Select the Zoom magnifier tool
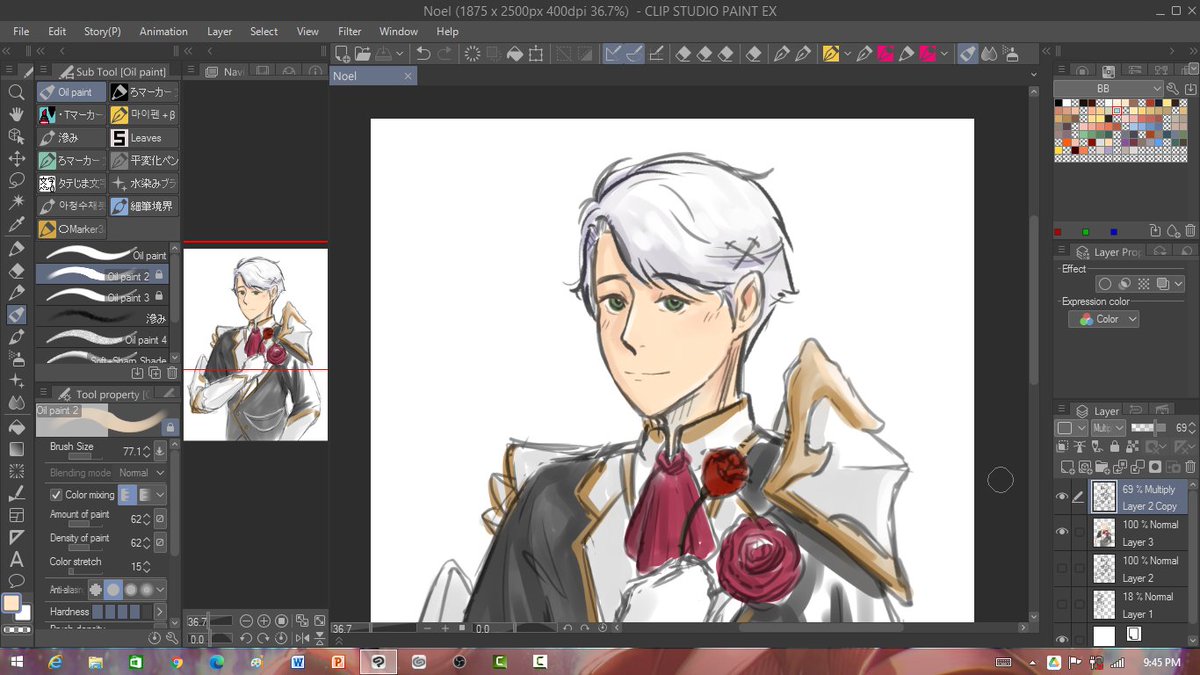This screenshot has width=1200, height=675. 16,92
